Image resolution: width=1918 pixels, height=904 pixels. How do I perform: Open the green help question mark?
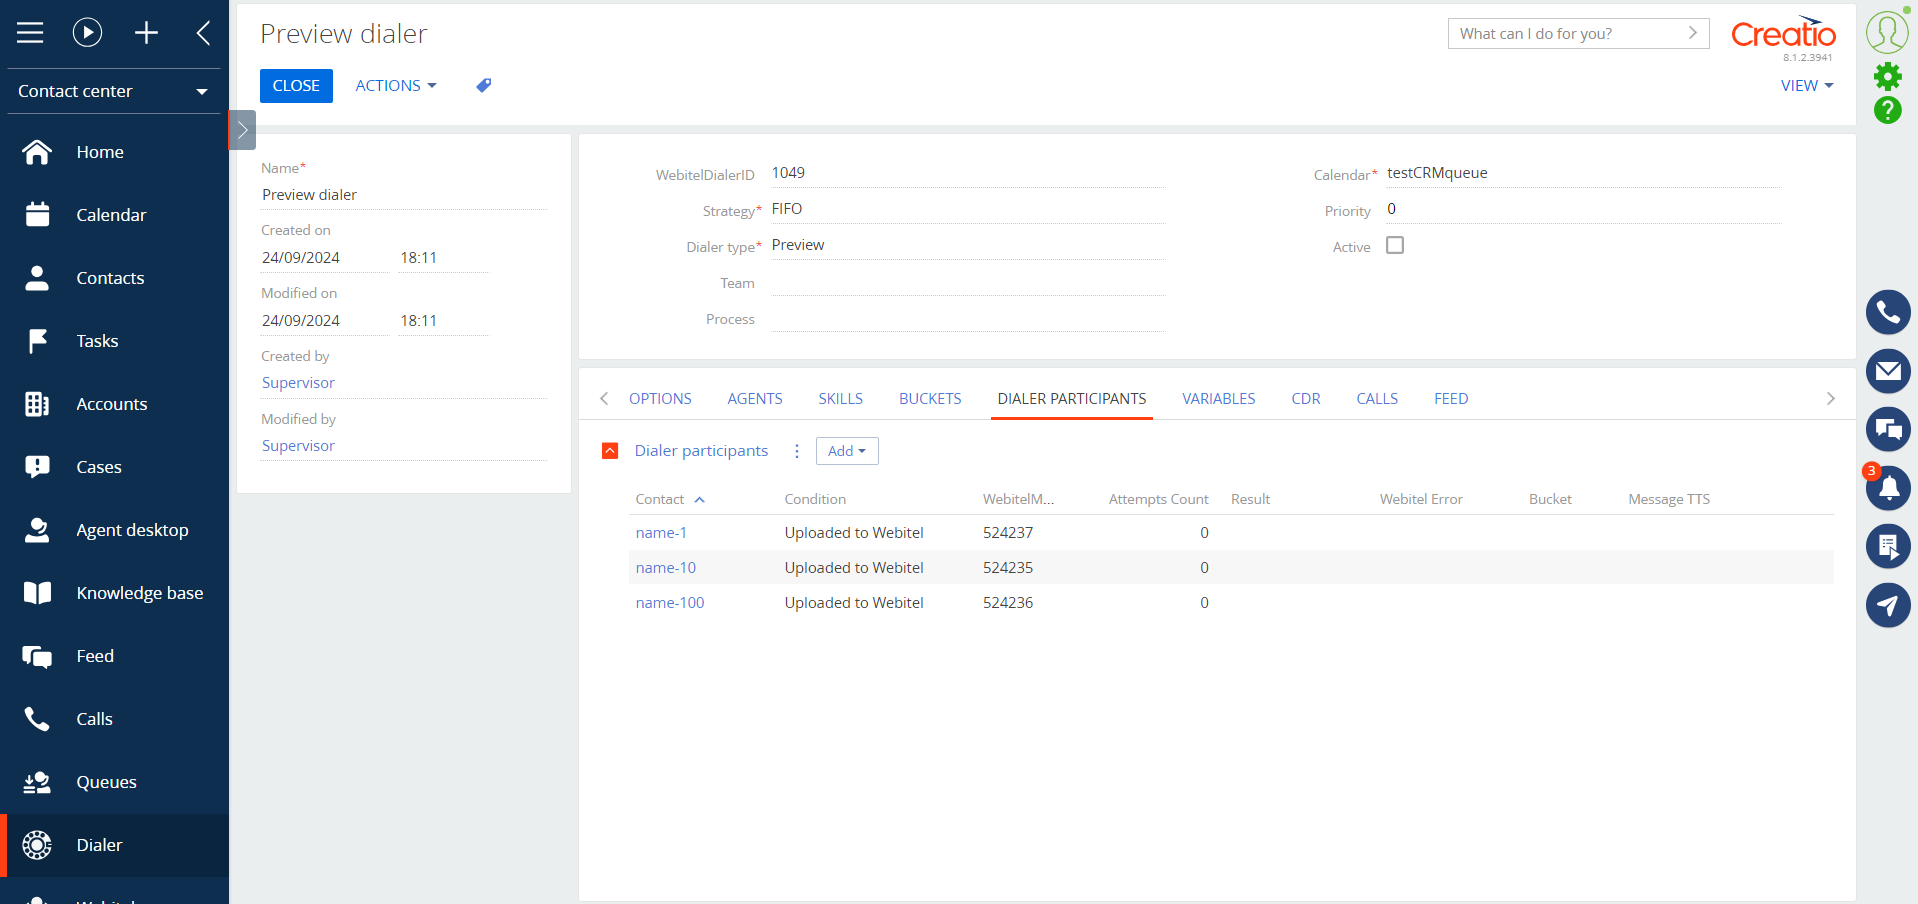pos(1887,110)
